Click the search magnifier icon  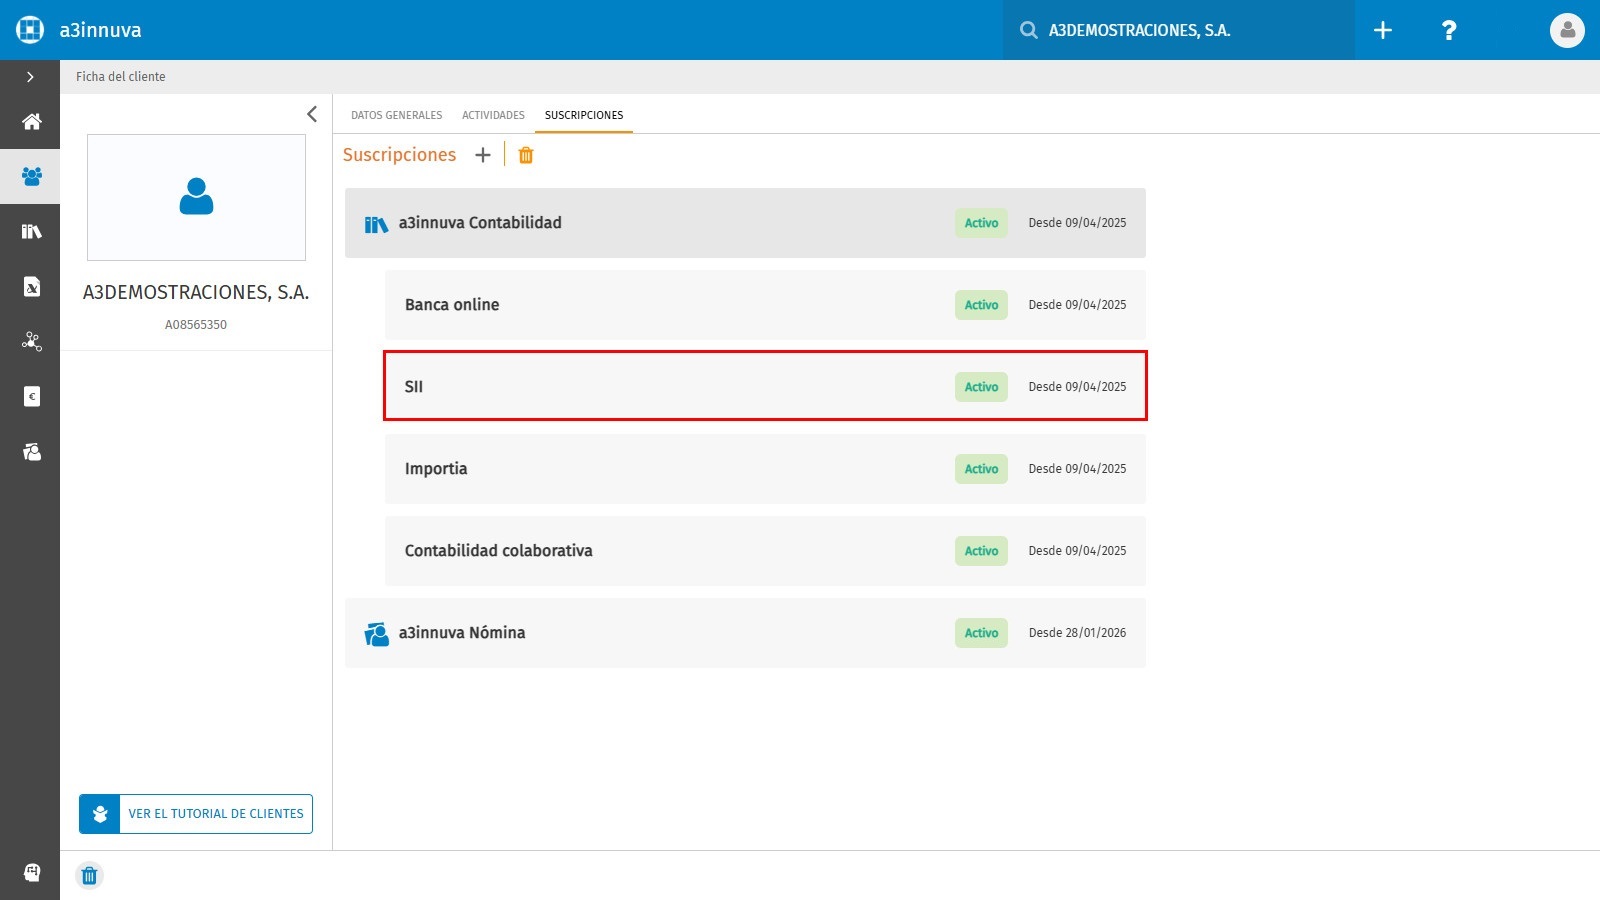(x=1028, y=30)
